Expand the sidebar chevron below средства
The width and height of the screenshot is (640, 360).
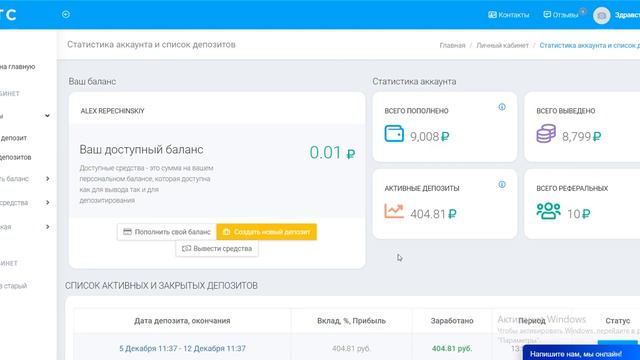(47, 227)
